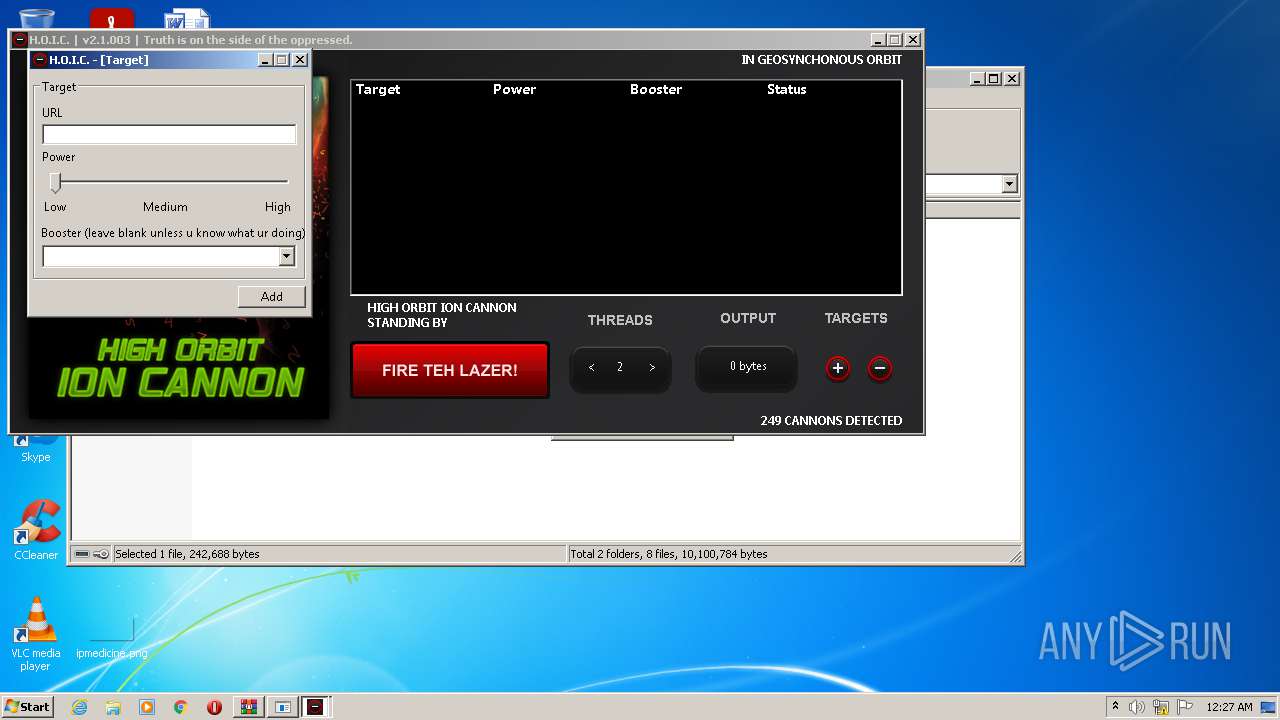Select the ipmedicine.png desktop file
Image resolution: width=1280 pixels, height=720 pixels.
tap(111, 637)
